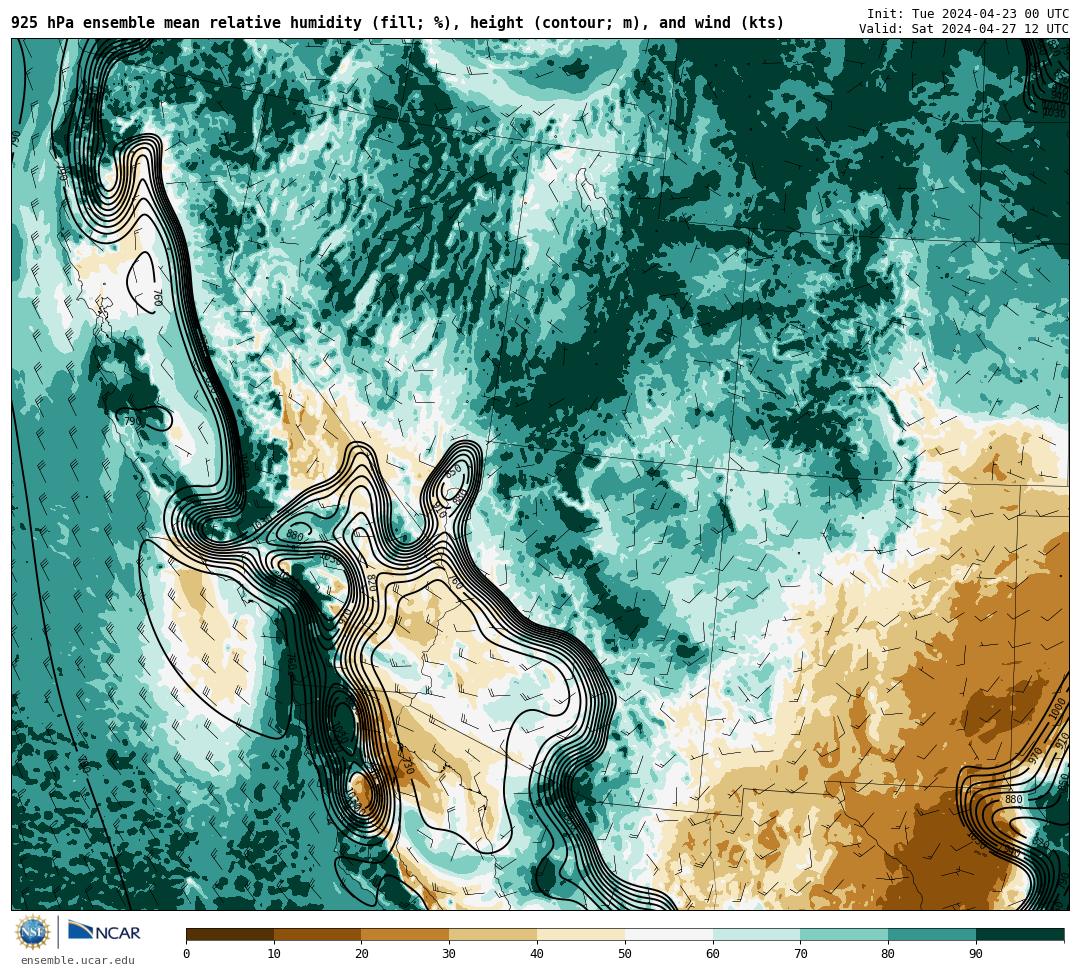The image size is (1080, 973).
Task: Click the Valid: Sat 2024-04-27 12 UTC text
Action: (964, 29)
